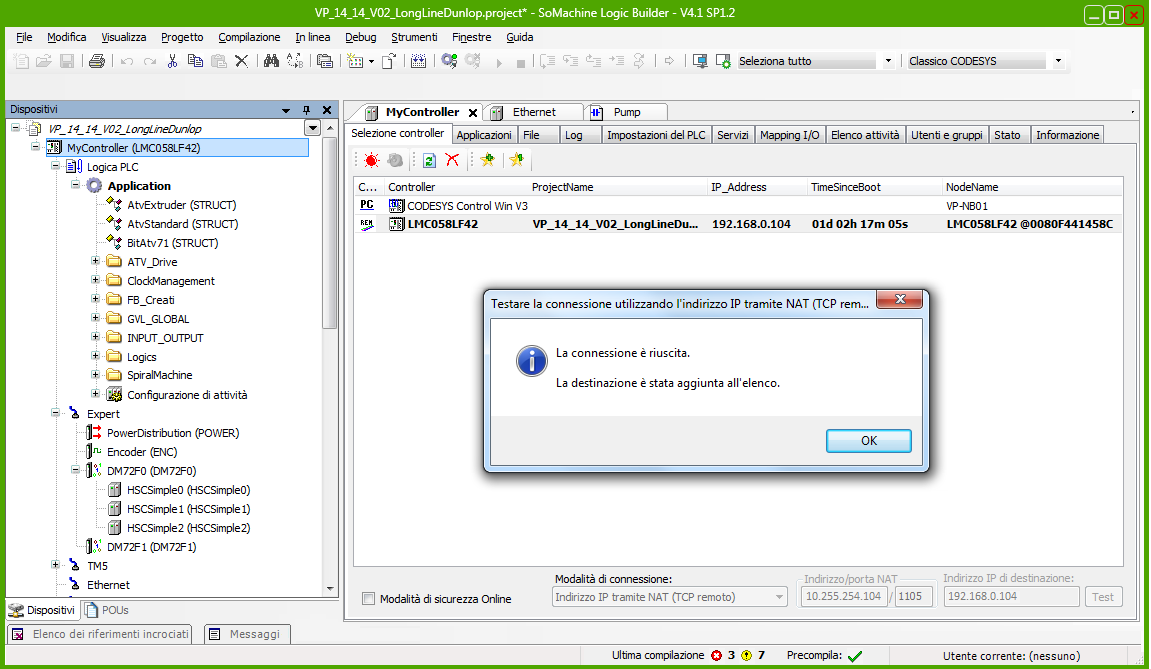Open the Progetto menu

(x=182, y=37)
